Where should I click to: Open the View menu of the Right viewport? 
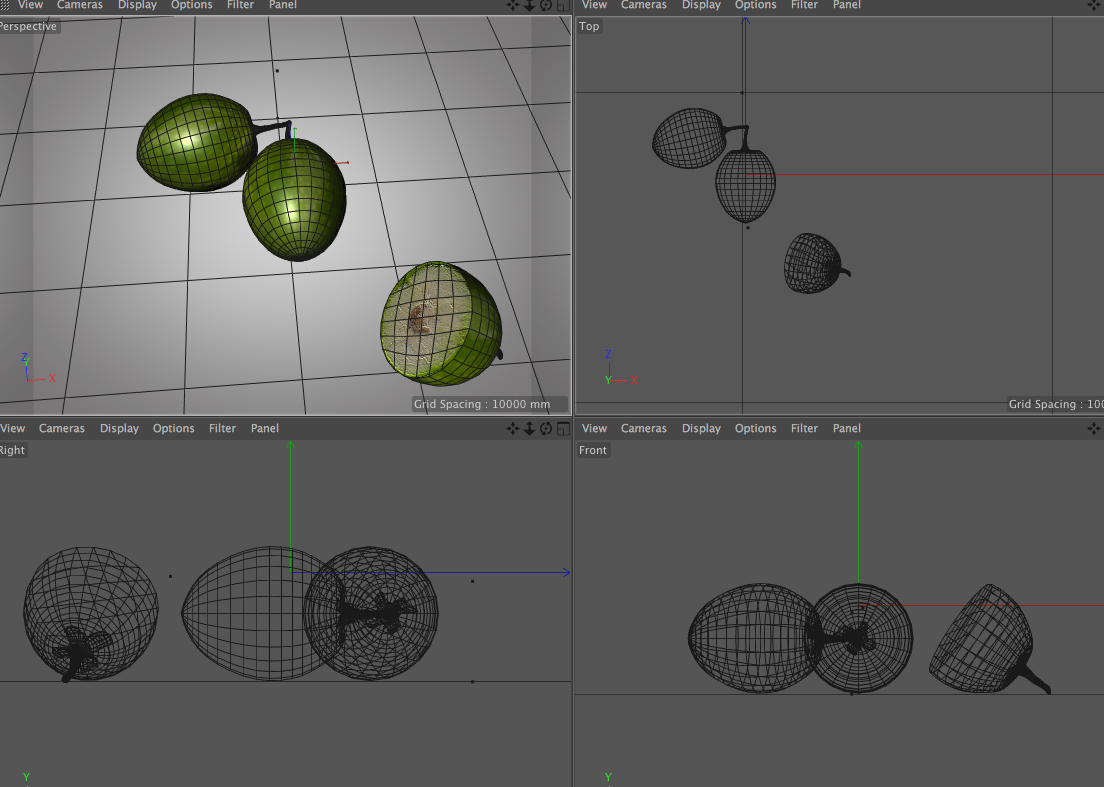[13, 428]
